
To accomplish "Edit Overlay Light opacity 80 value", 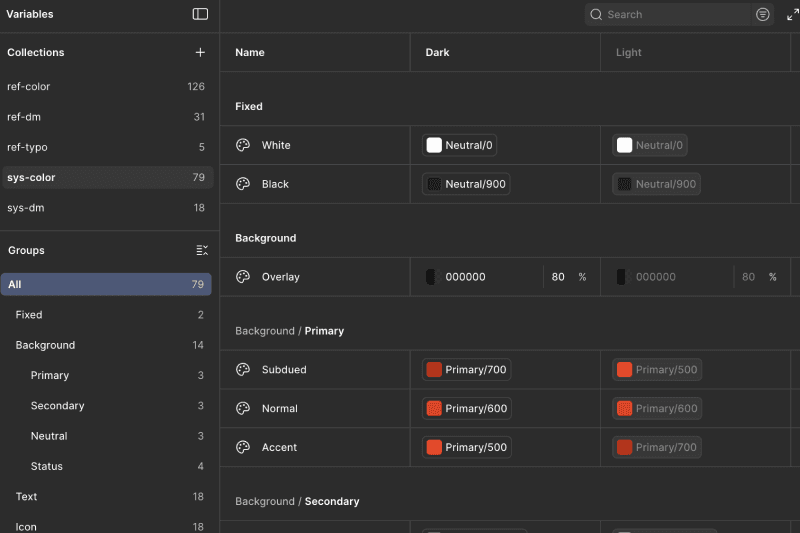I will click(x=748, y=277).
